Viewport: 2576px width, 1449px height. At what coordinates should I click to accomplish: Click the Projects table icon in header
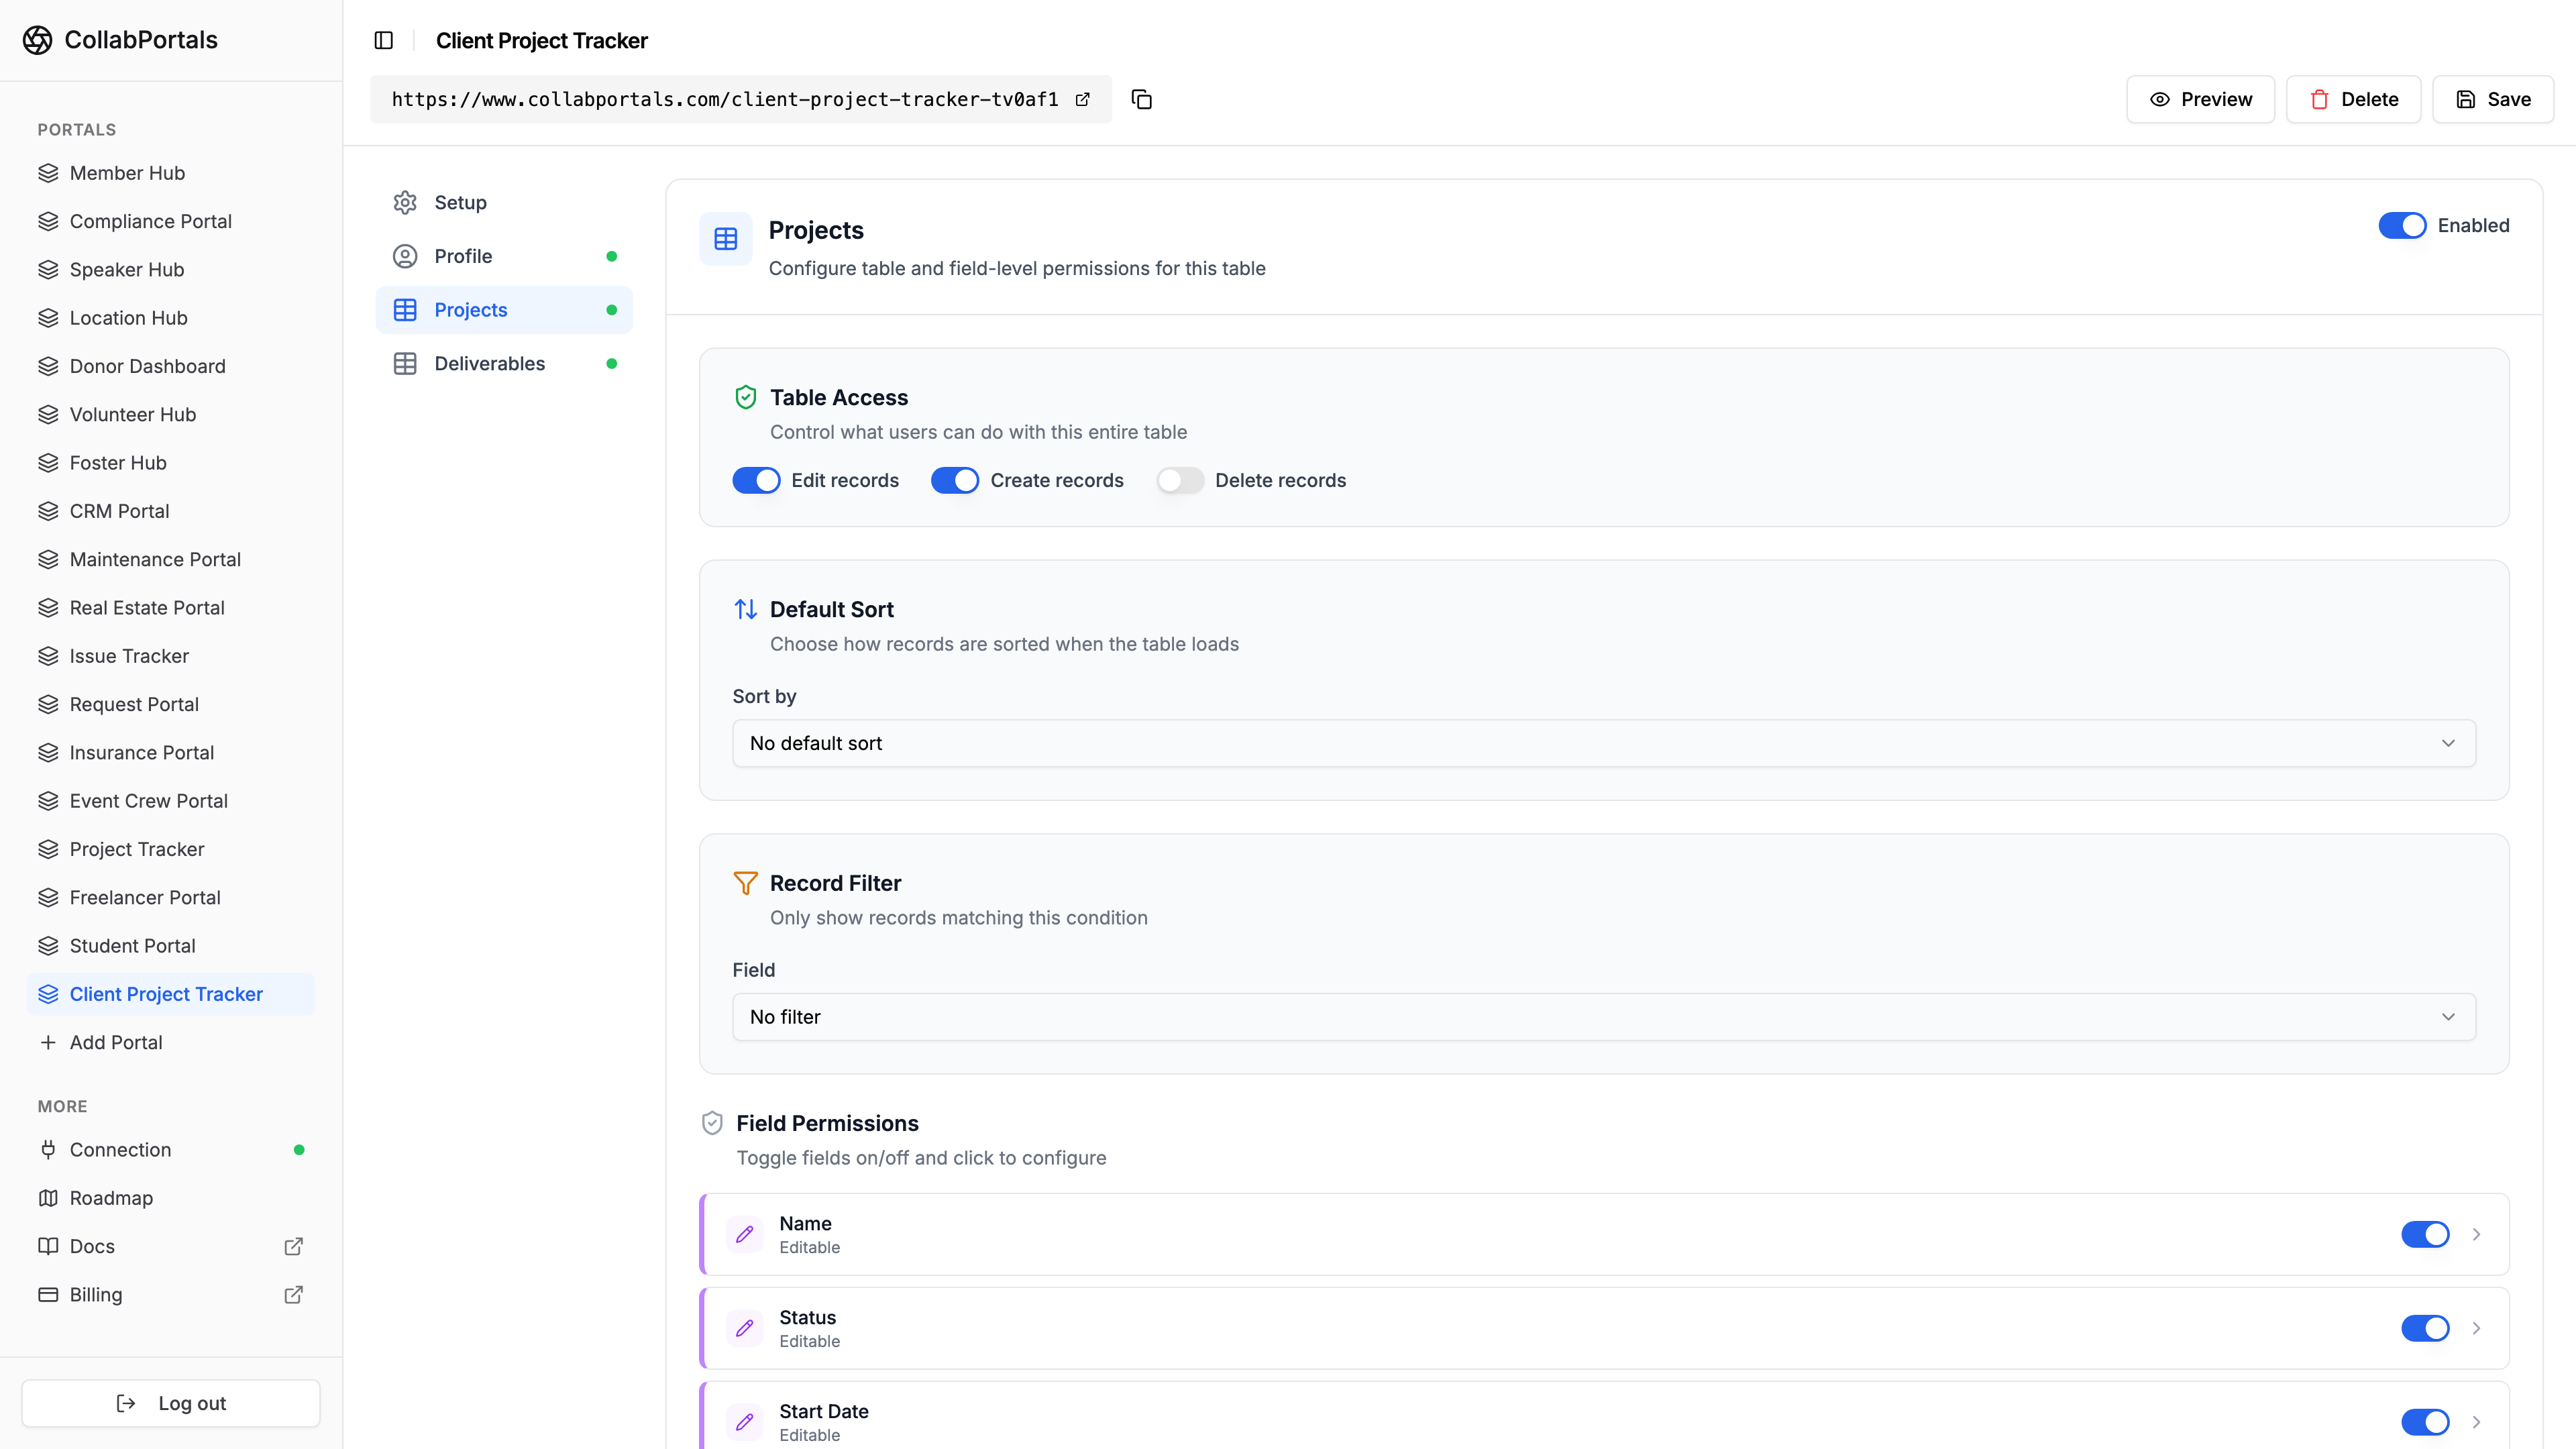point(725,238)
